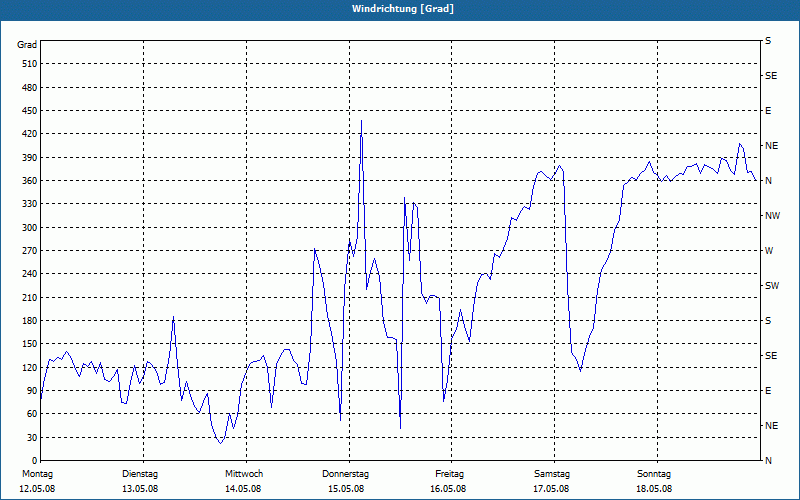This screenshot has height=500, width=800.
Task: Click the 'Montag' day label
Action: tap(37, 474)
